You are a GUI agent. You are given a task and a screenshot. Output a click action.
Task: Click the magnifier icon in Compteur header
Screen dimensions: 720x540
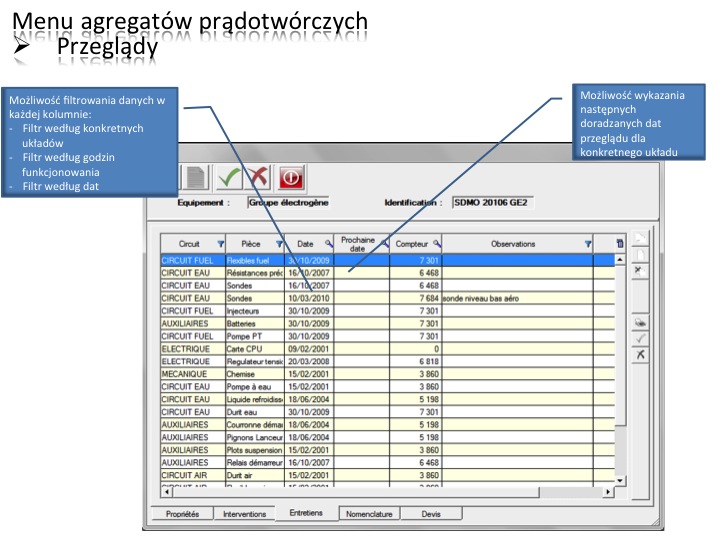point(435,243)
